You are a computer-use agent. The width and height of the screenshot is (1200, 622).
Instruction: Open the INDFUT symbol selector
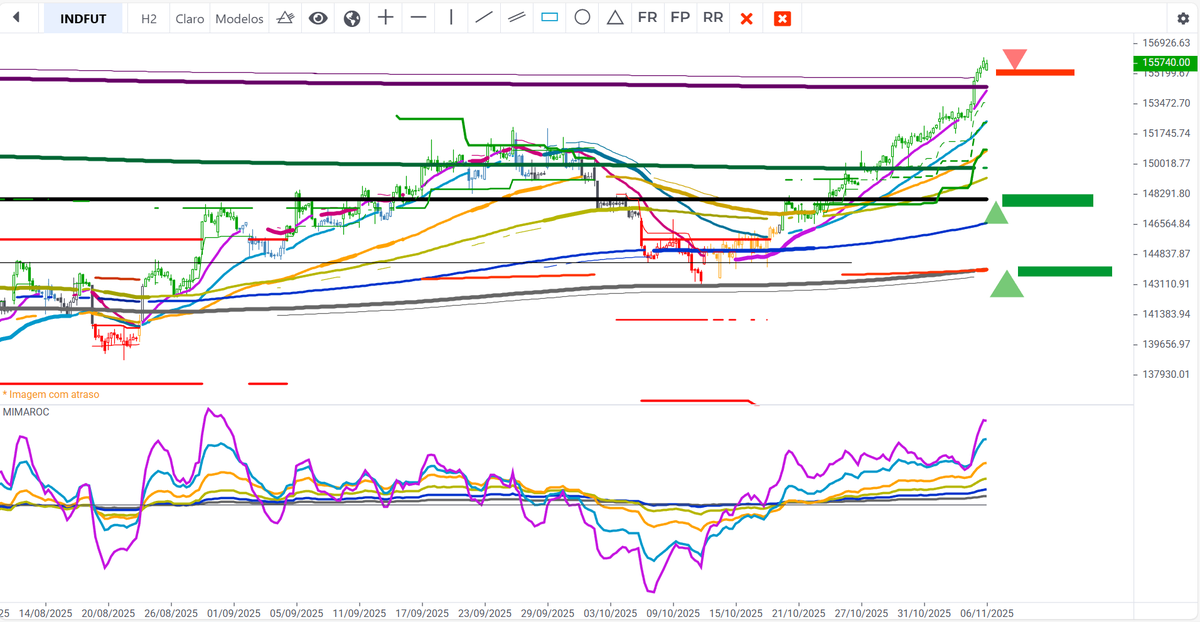[x=84, y=18]
